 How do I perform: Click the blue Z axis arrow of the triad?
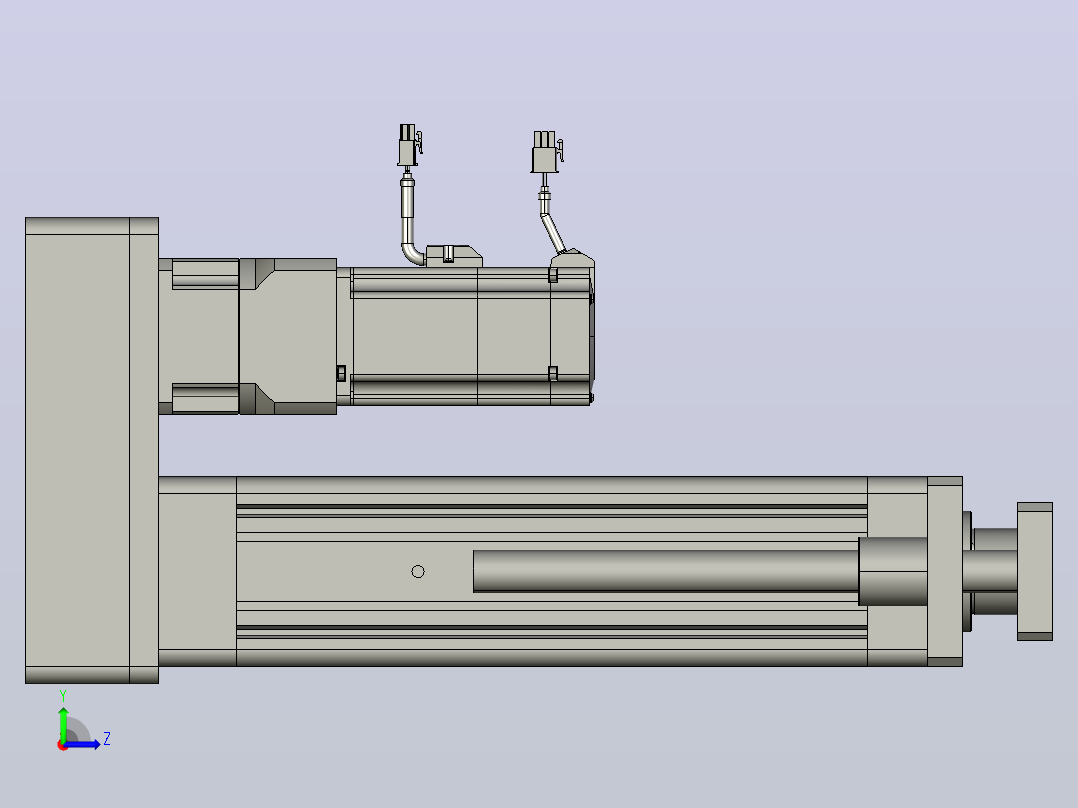(83, 744)
